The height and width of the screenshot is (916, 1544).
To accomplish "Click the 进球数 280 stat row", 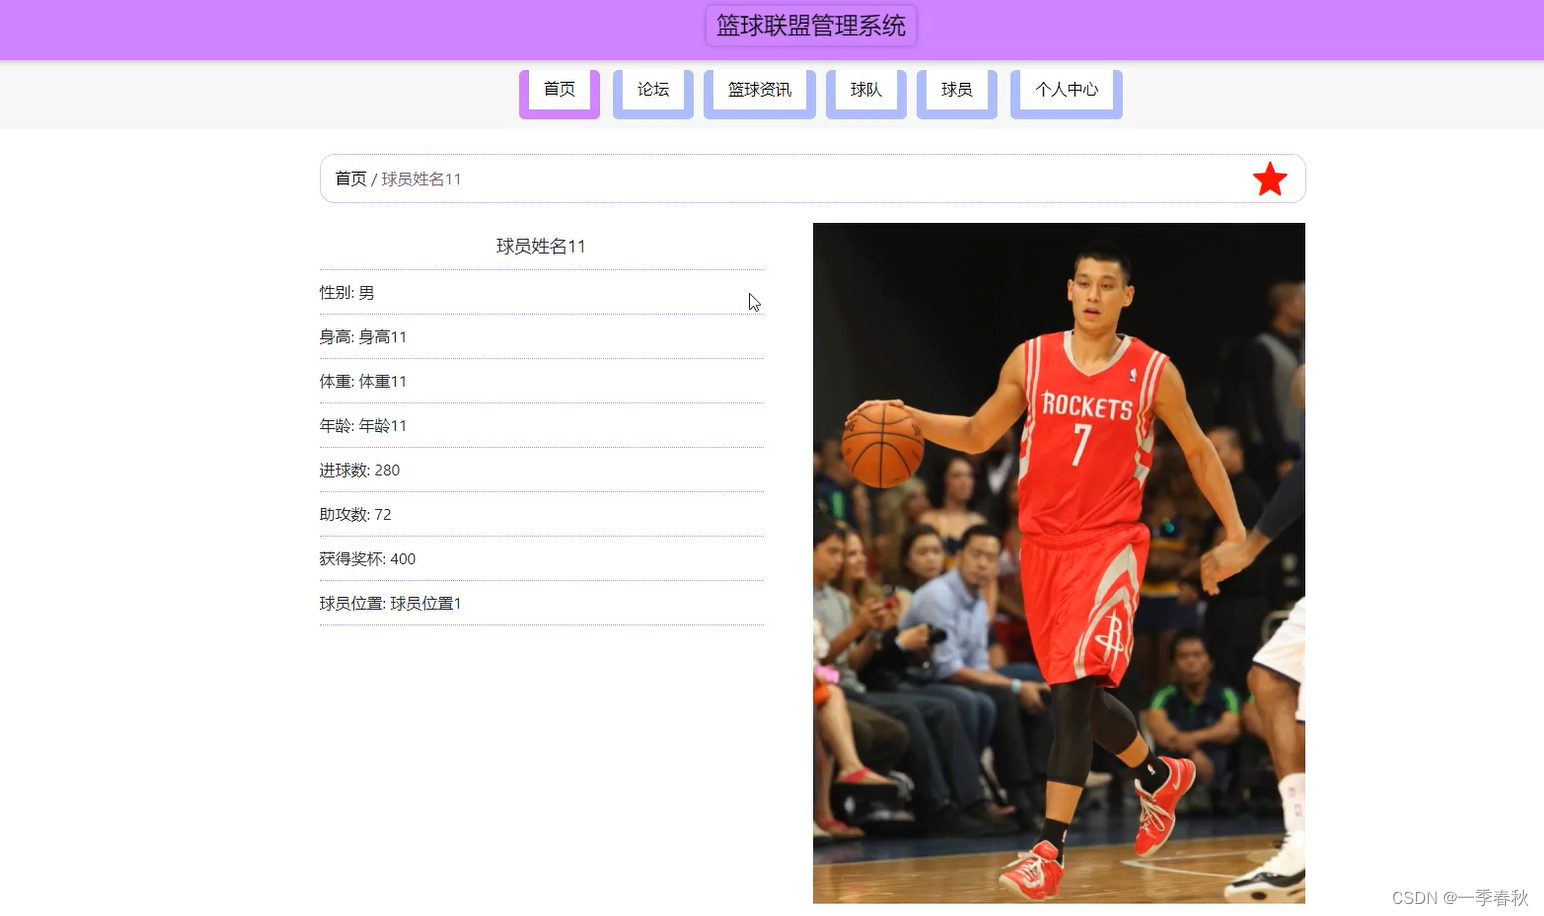I will 360,470.
